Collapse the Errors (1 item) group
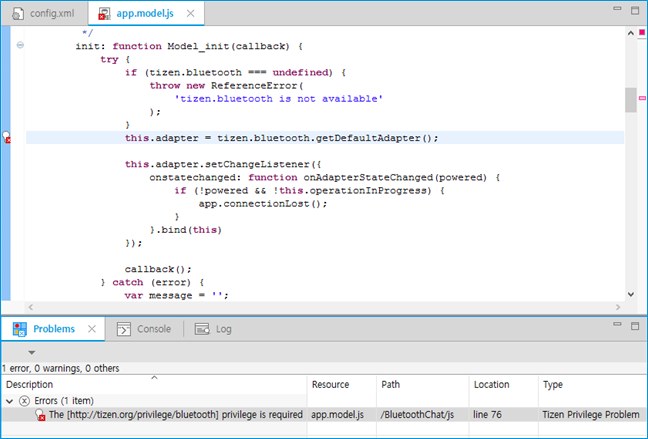Screen dimensions: 648x439 (x=11, y=400)
